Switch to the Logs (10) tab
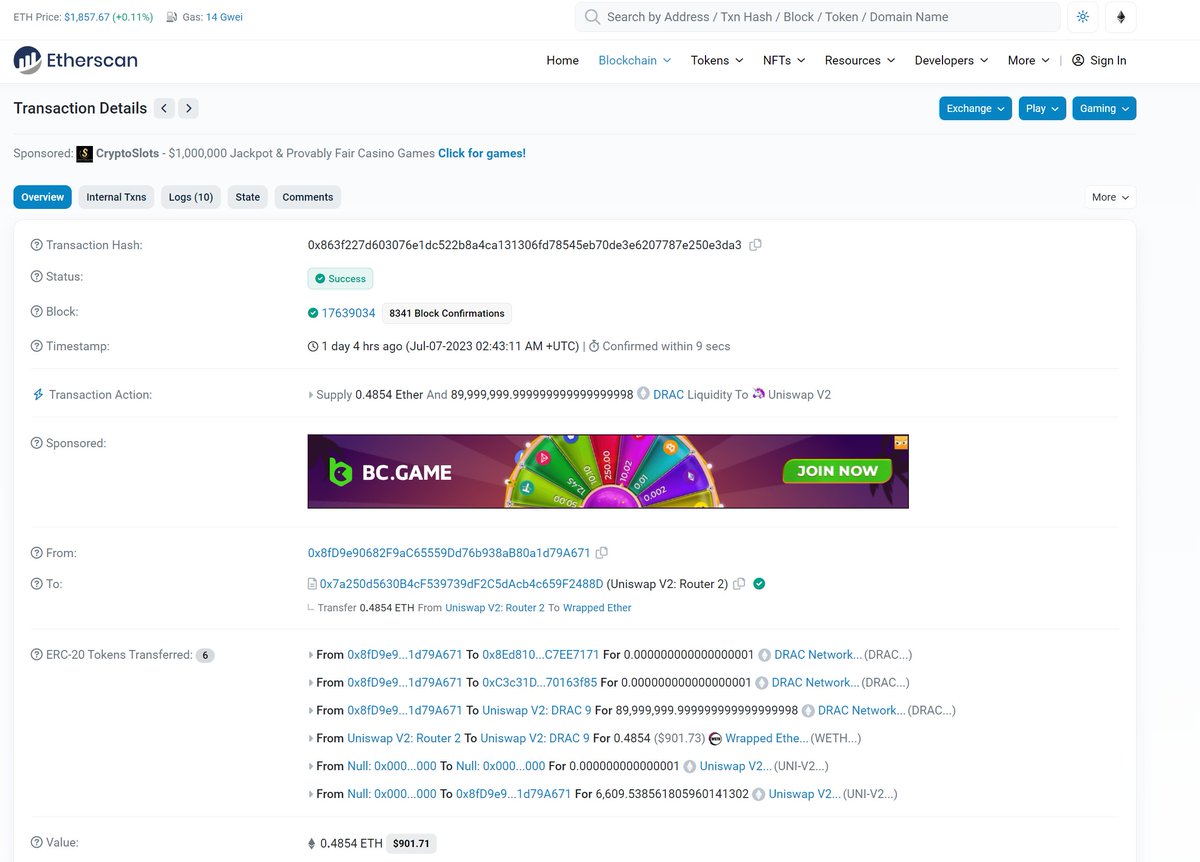This screenshot has height=862, width=1200. tap(191, 197)
